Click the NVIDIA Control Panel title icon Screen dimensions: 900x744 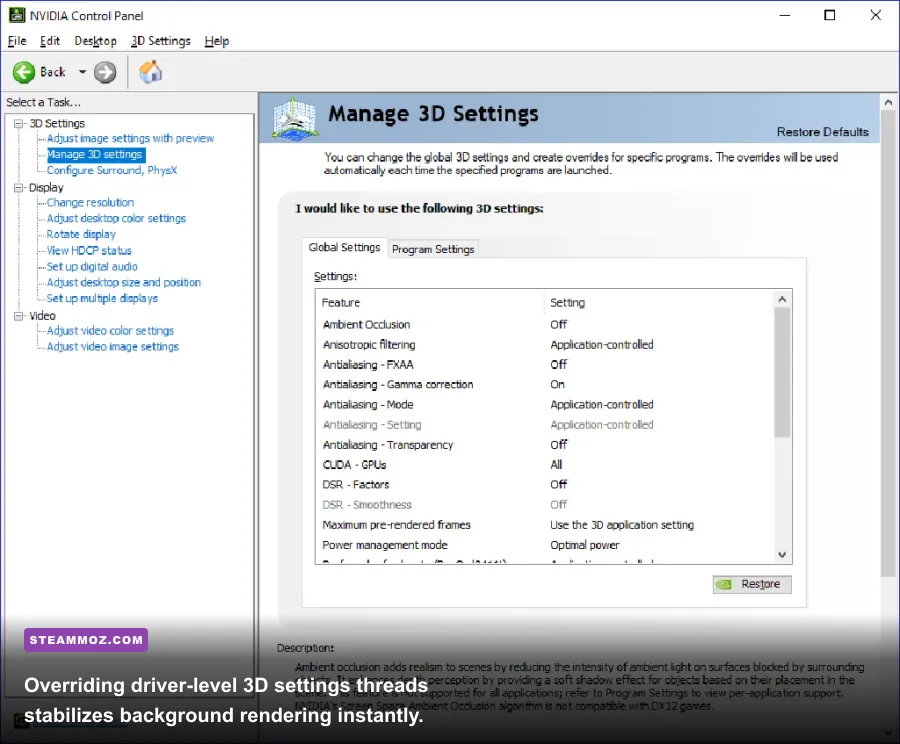[17, 16]
